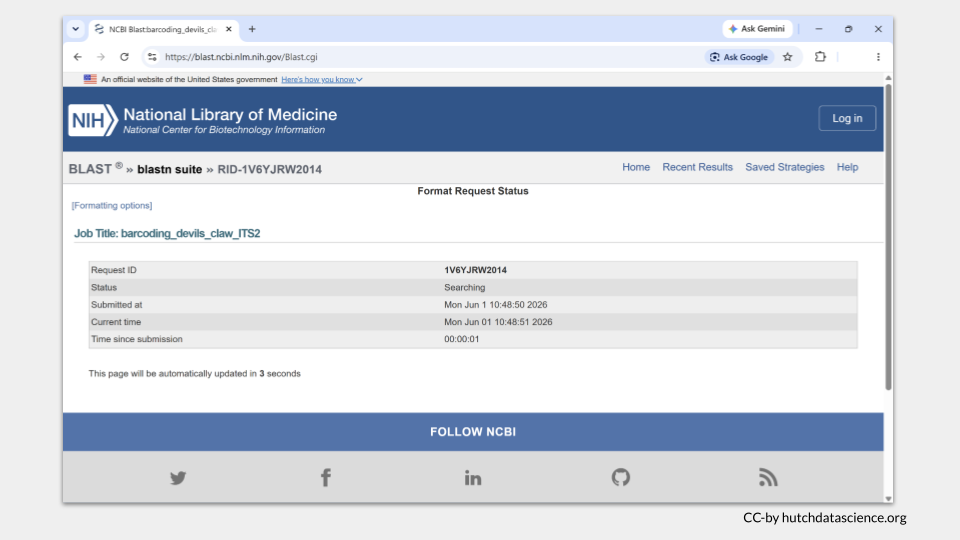Expand 'Here's how you know' disclosure
This screenshot has width=960, height=540.
click(321, 80)
